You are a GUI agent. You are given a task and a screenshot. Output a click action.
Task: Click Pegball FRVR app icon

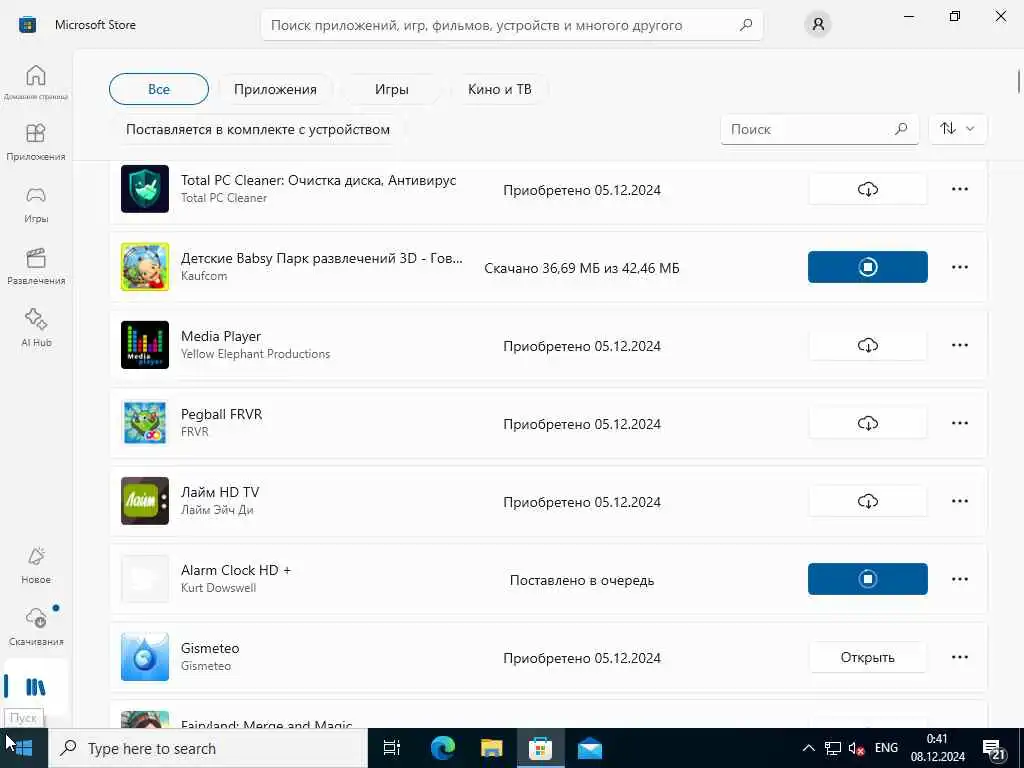click(145, 423)
